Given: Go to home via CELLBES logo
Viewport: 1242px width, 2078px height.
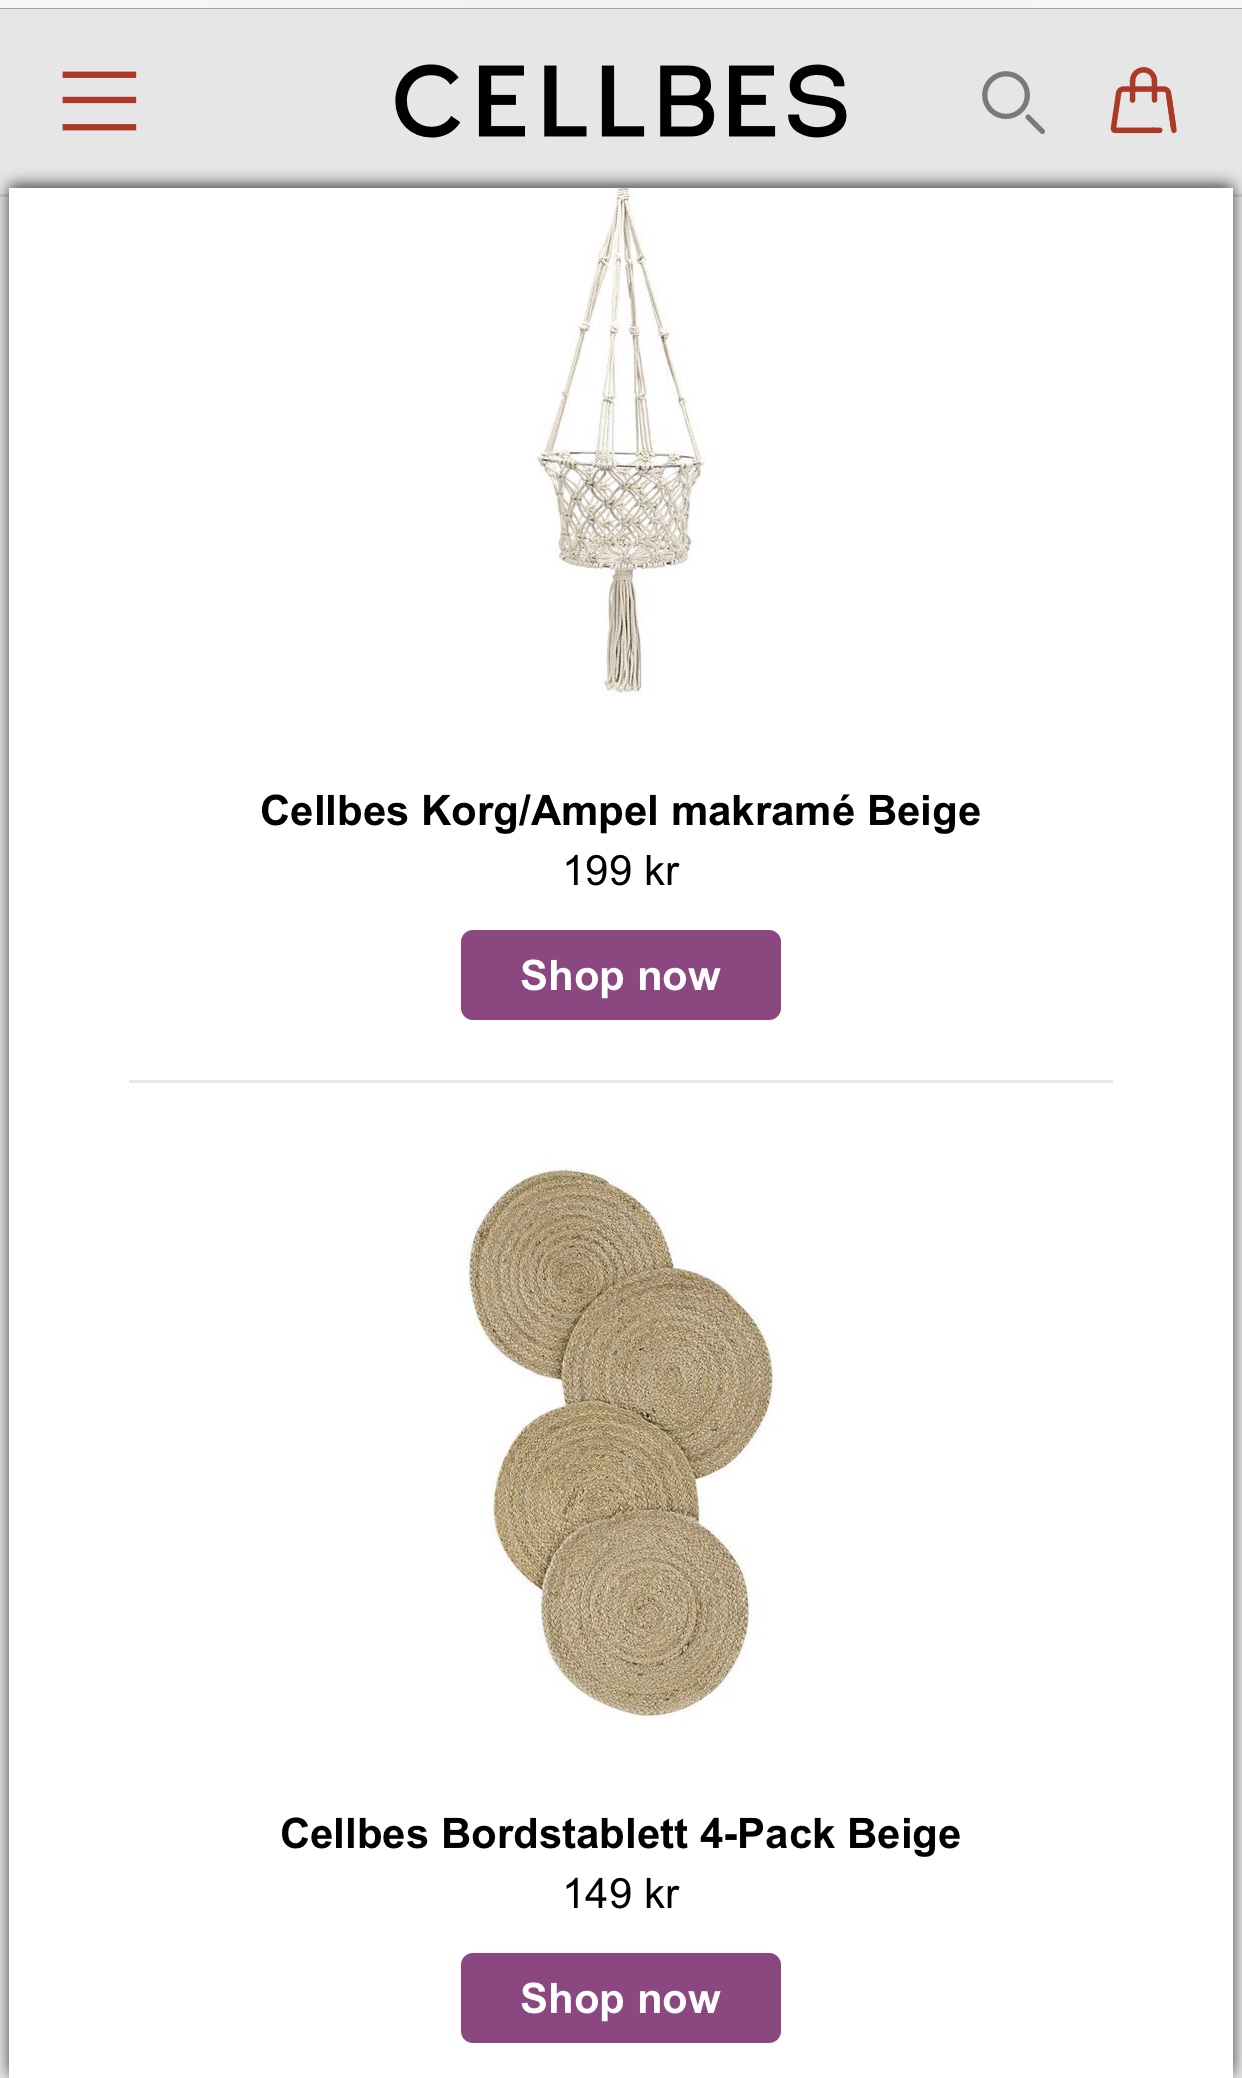Looking at the screenshot, I should point(621,101).
